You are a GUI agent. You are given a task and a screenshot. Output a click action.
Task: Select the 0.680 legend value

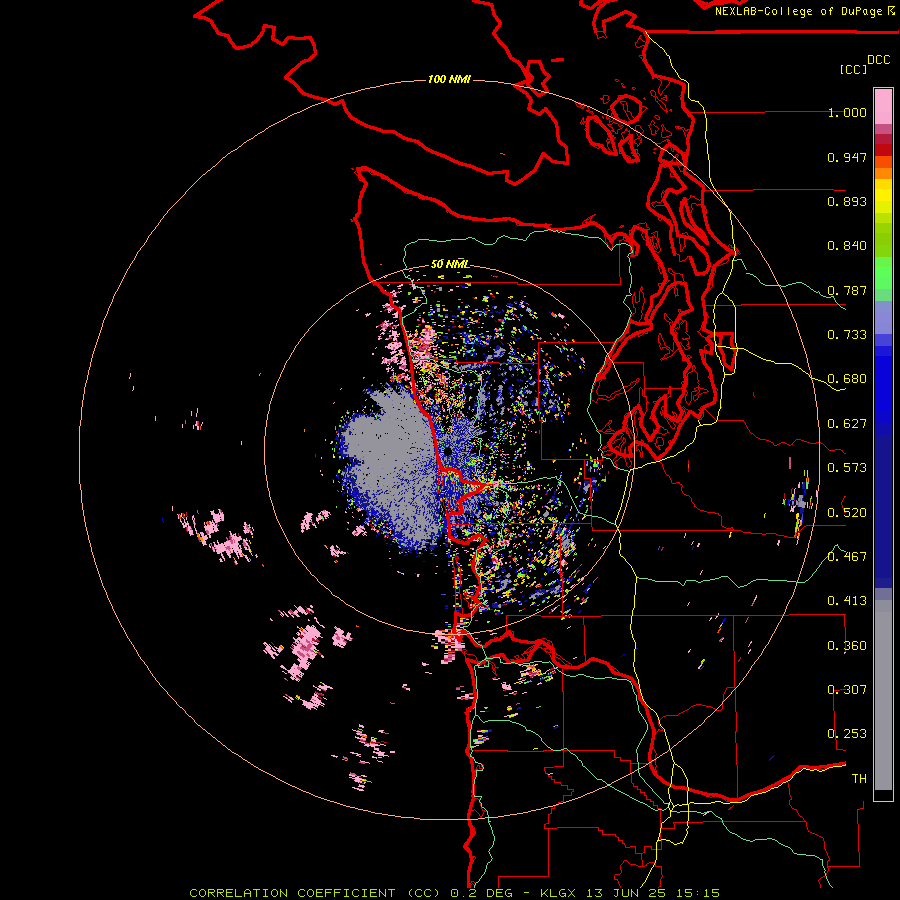point(847,379)
